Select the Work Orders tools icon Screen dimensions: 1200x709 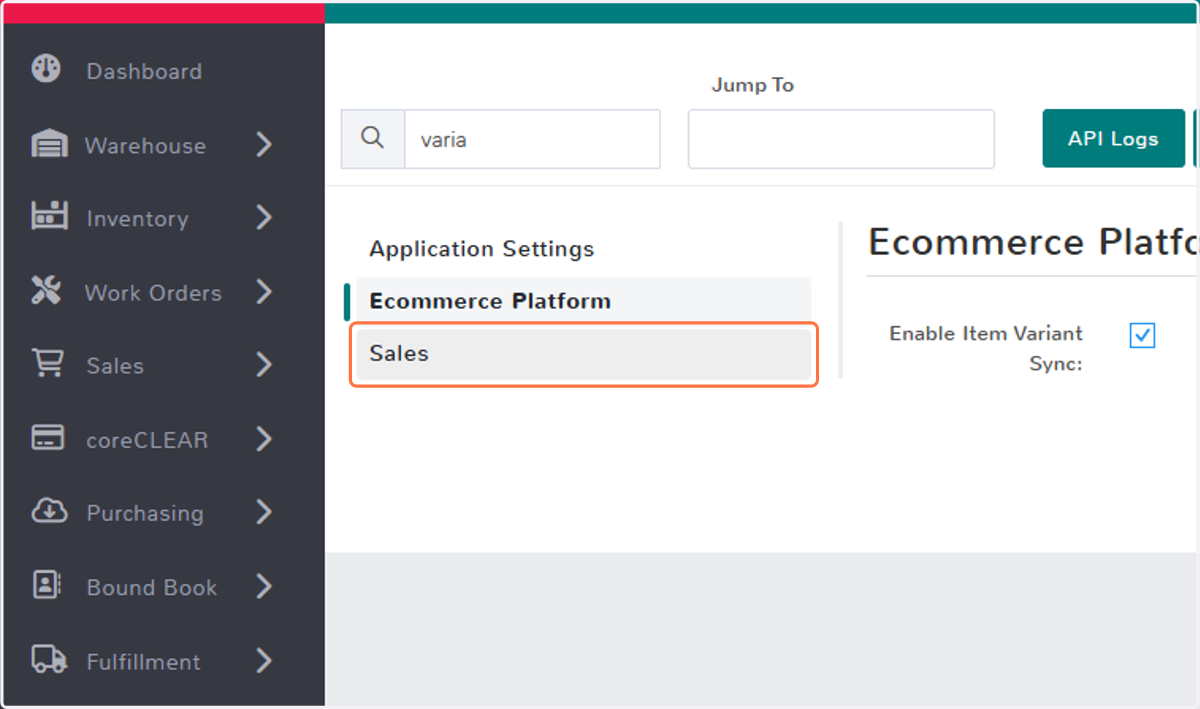[x=46, y=291]
